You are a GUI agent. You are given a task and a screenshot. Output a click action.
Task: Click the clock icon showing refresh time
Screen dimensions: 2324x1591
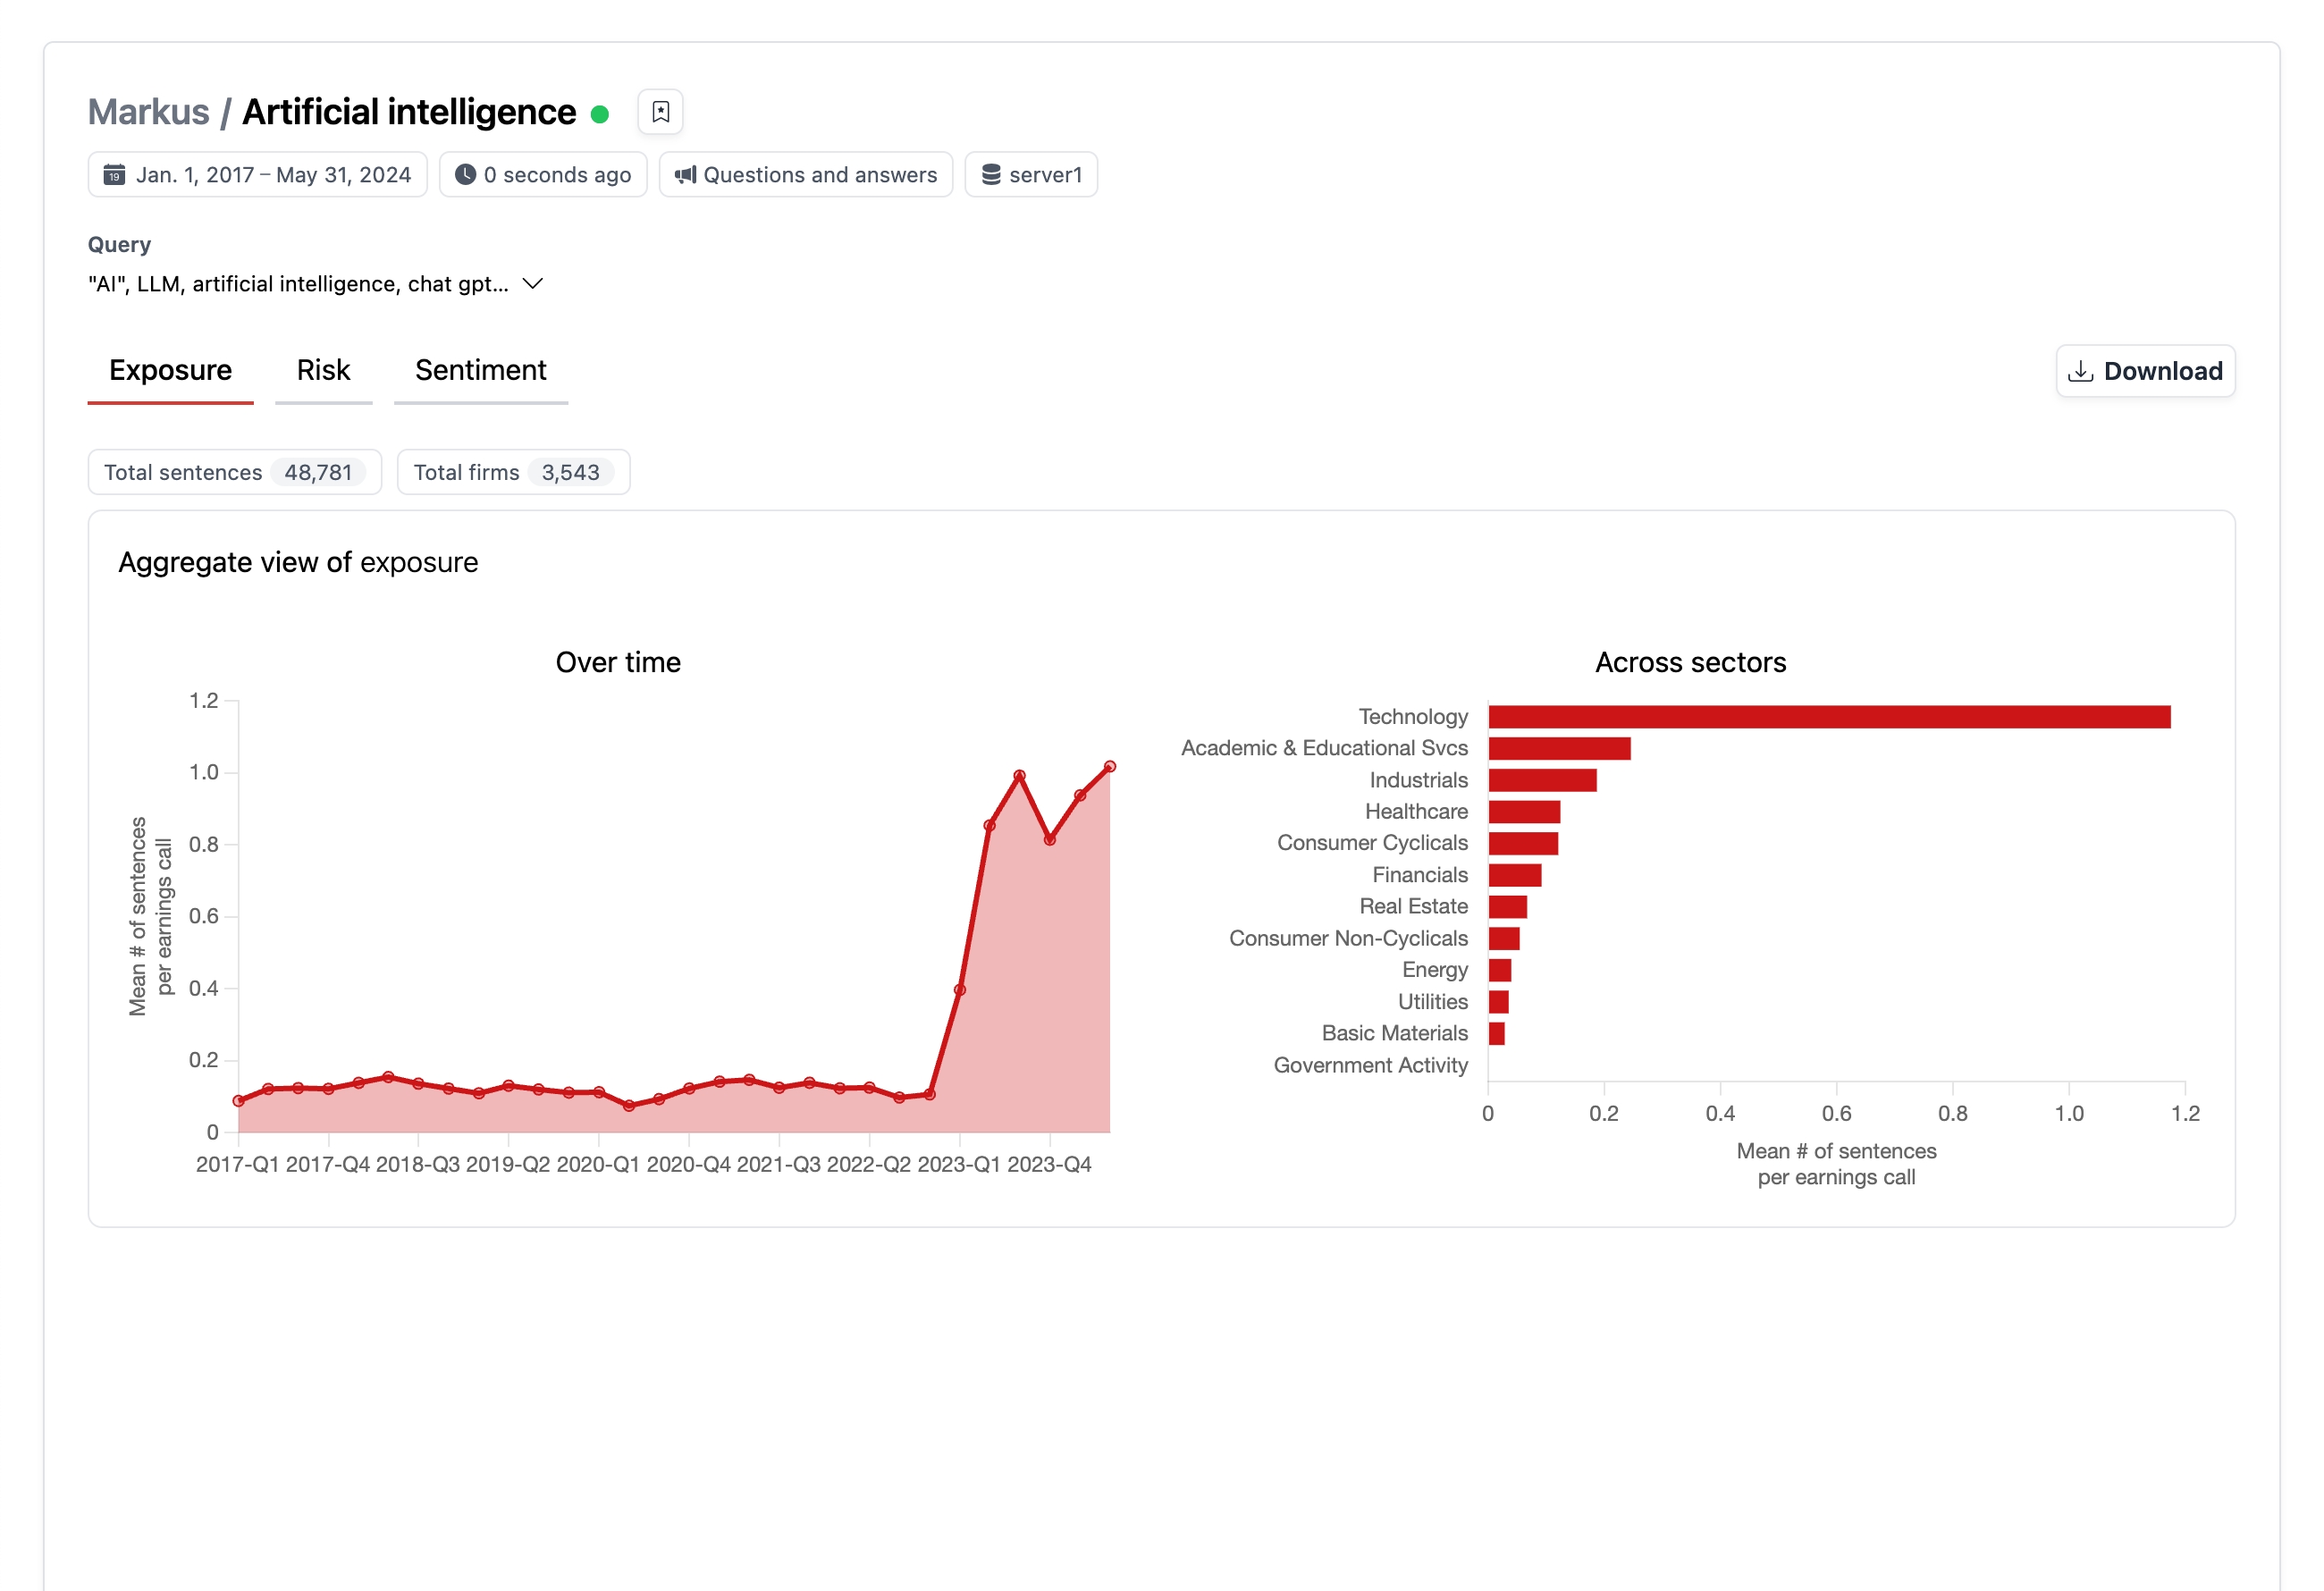tap(466, 174)
